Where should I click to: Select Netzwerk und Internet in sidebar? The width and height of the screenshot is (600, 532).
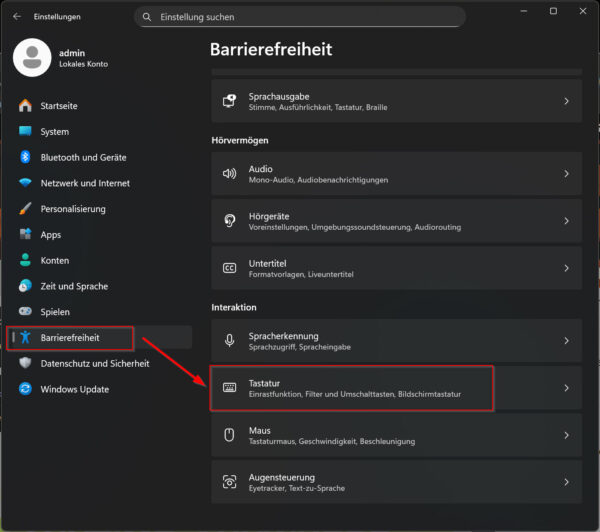[84, 183]
